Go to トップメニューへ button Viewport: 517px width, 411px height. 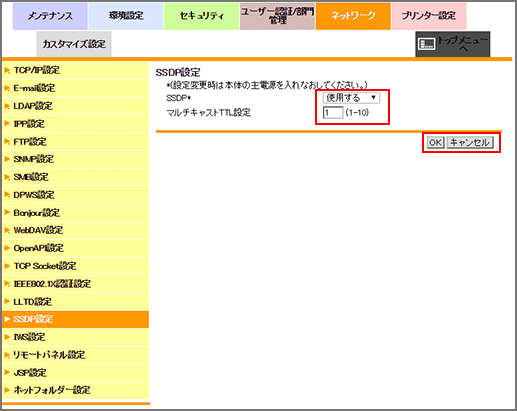tap(453, 44)
